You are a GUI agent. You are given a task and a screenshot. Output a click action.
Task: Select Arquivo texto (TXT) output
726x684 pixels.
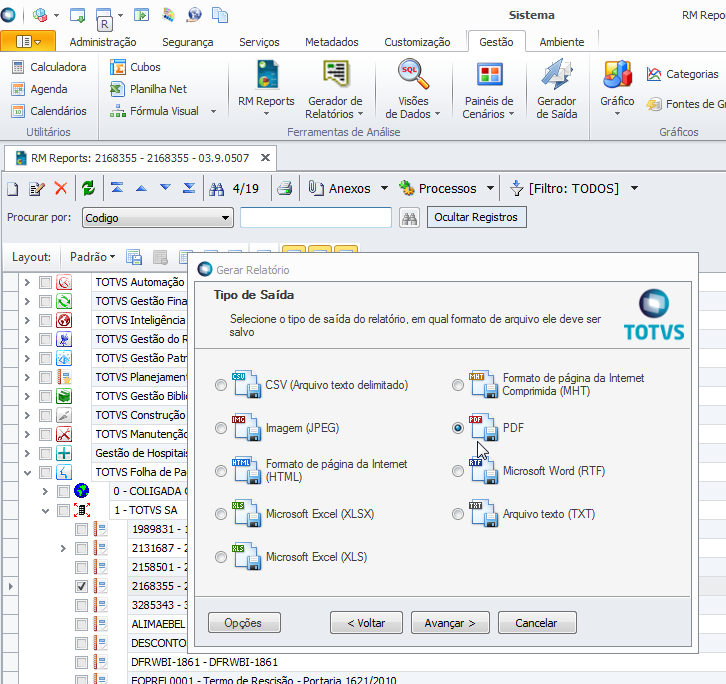(x=458, y=514)
